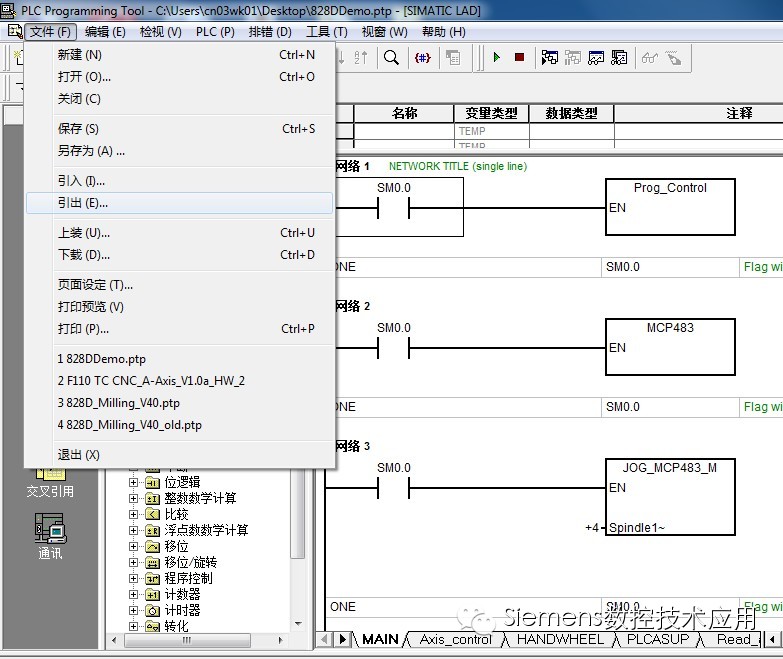
Task: Click the 比较 compare folder icon
Action: coord(152,514)
